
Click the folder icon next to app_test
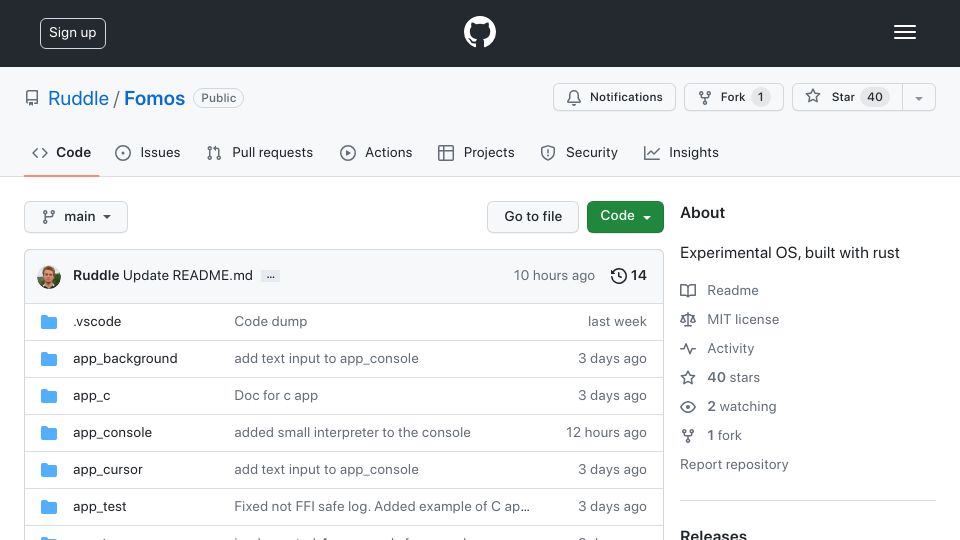point(49,507)
